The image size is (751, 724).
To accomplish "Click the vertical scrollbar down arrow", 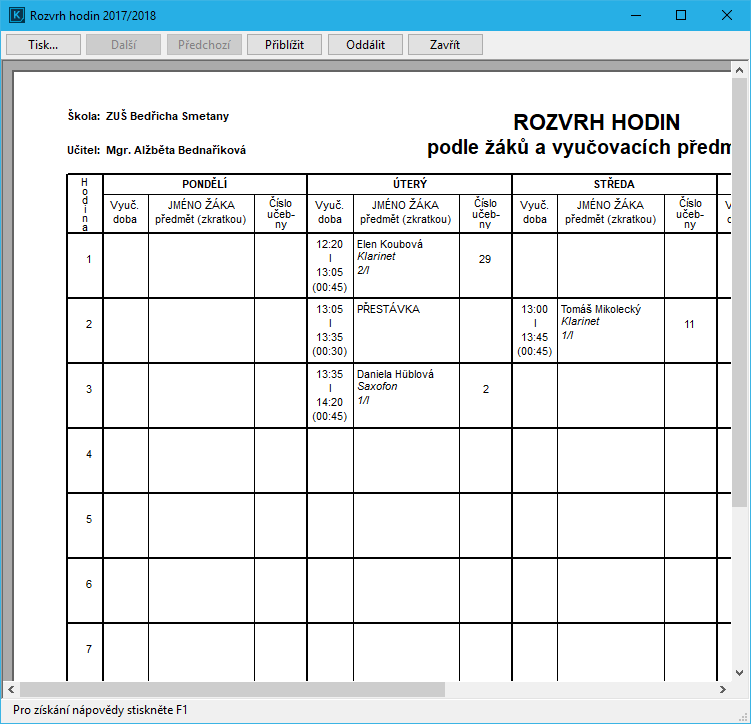I will 740,672.
